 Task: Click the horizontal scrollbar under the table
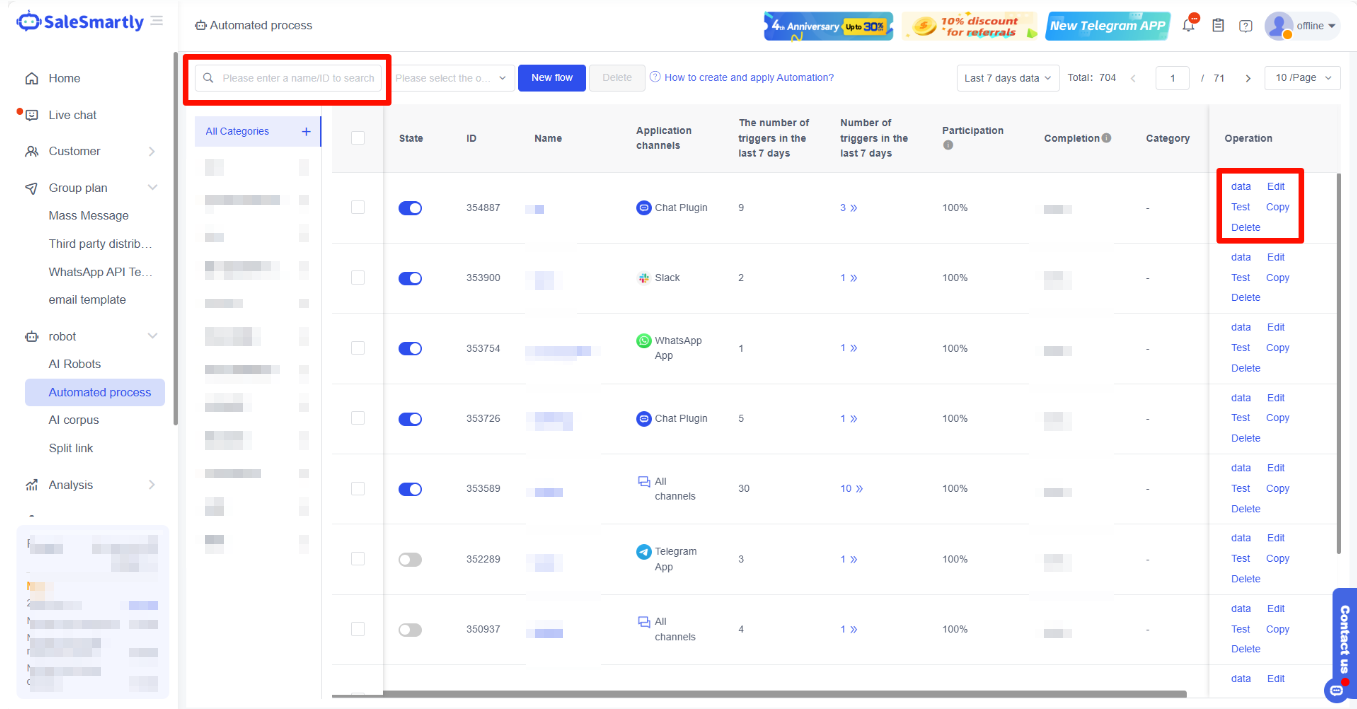click(x=760, y=693)
